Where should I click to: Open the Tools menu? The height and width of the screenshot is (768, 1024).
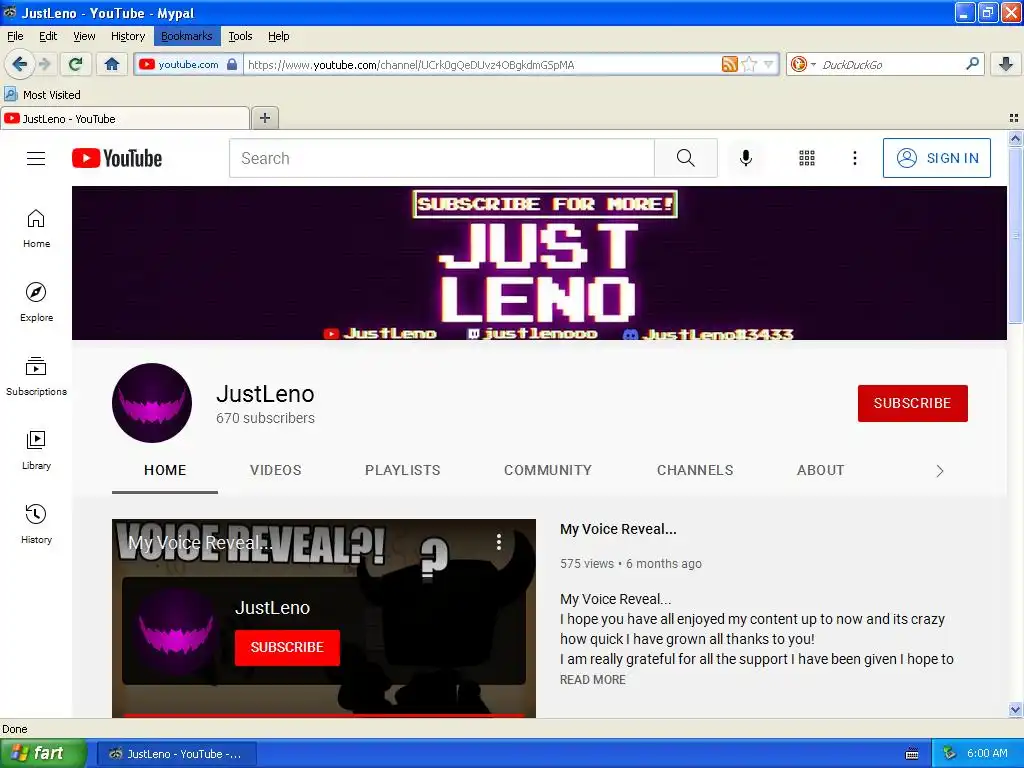coord(240,36)
